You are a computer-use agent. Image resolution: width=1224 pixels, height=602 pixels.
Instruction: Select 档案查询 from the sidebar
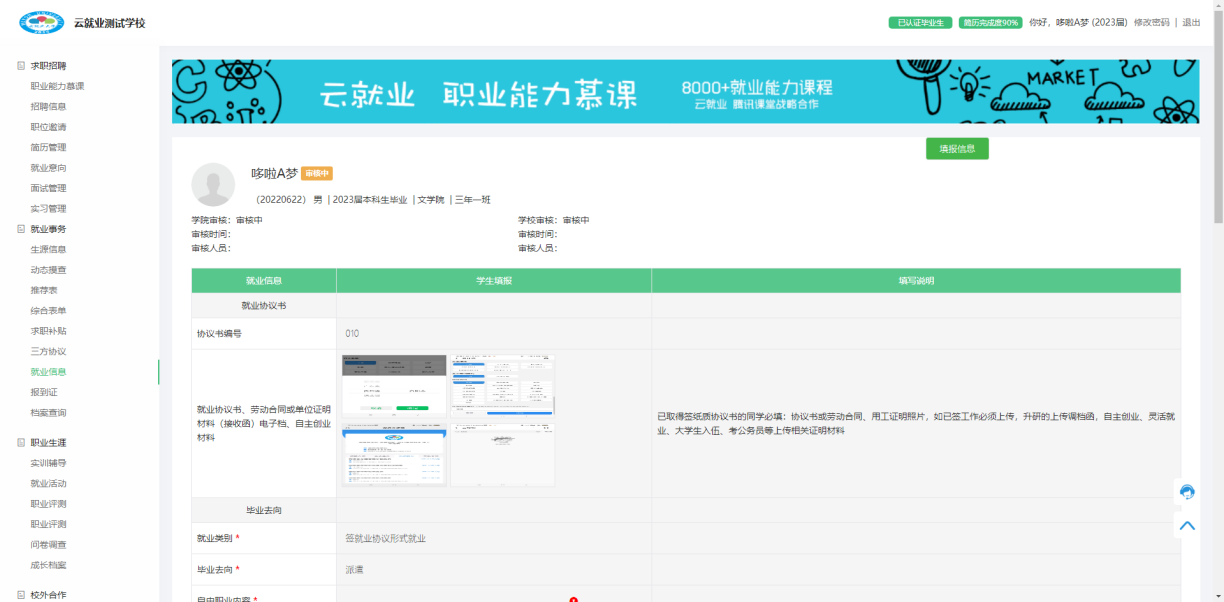click(x=48, y=413)
